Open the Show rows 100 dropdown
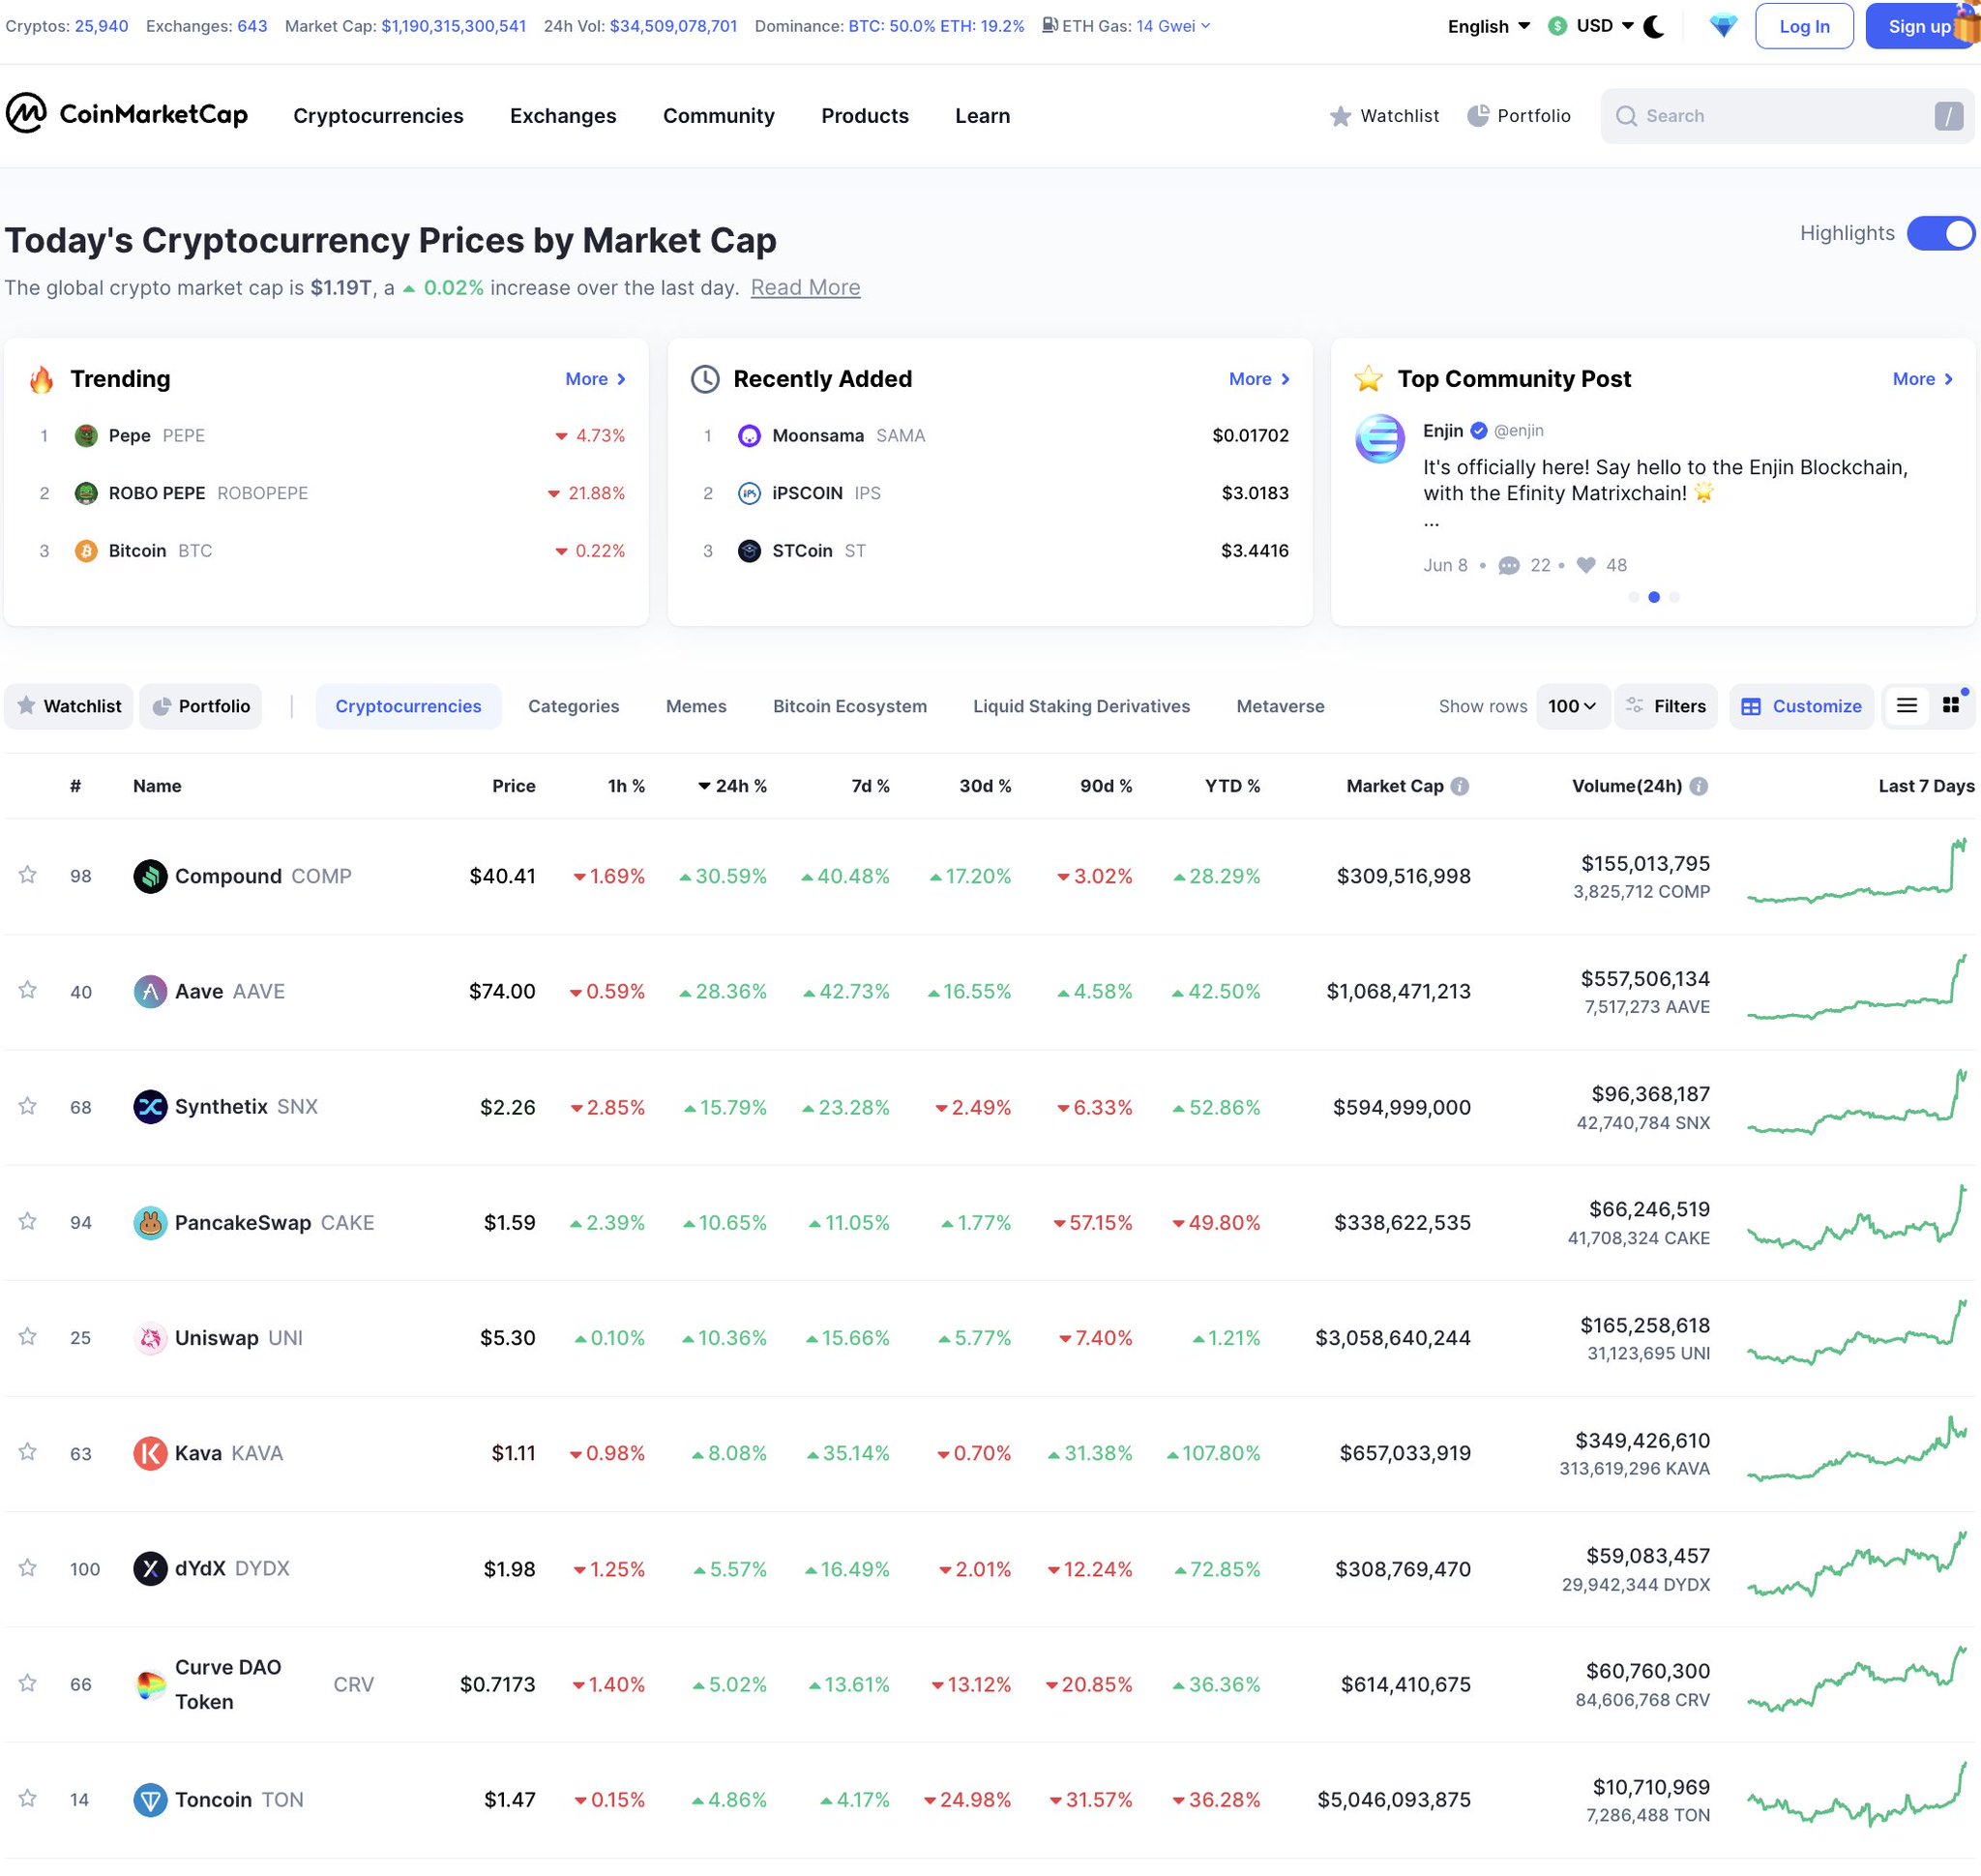The image size is (1981, 1876). pyautogui.click(x=1572, y=706)
